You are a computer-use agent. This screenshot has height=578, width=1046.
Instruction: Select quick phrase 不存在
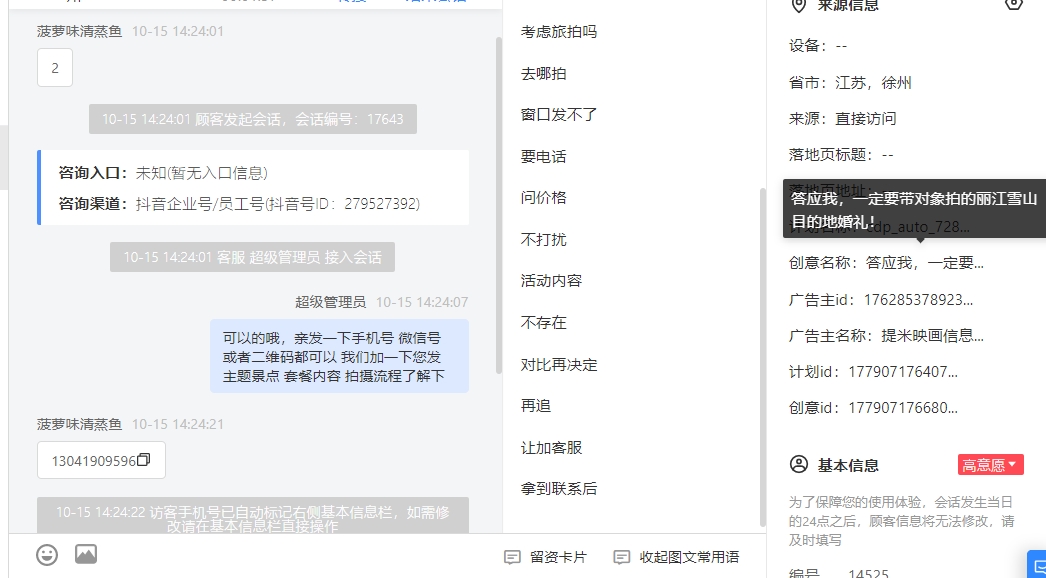544,322
